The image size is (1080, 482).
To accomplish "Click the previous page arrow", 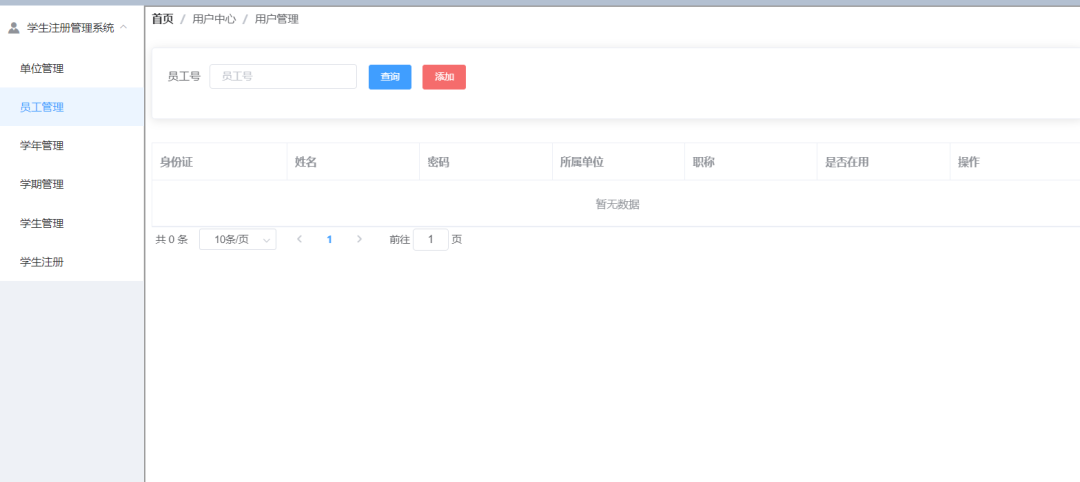I will [x=300, y=239].
